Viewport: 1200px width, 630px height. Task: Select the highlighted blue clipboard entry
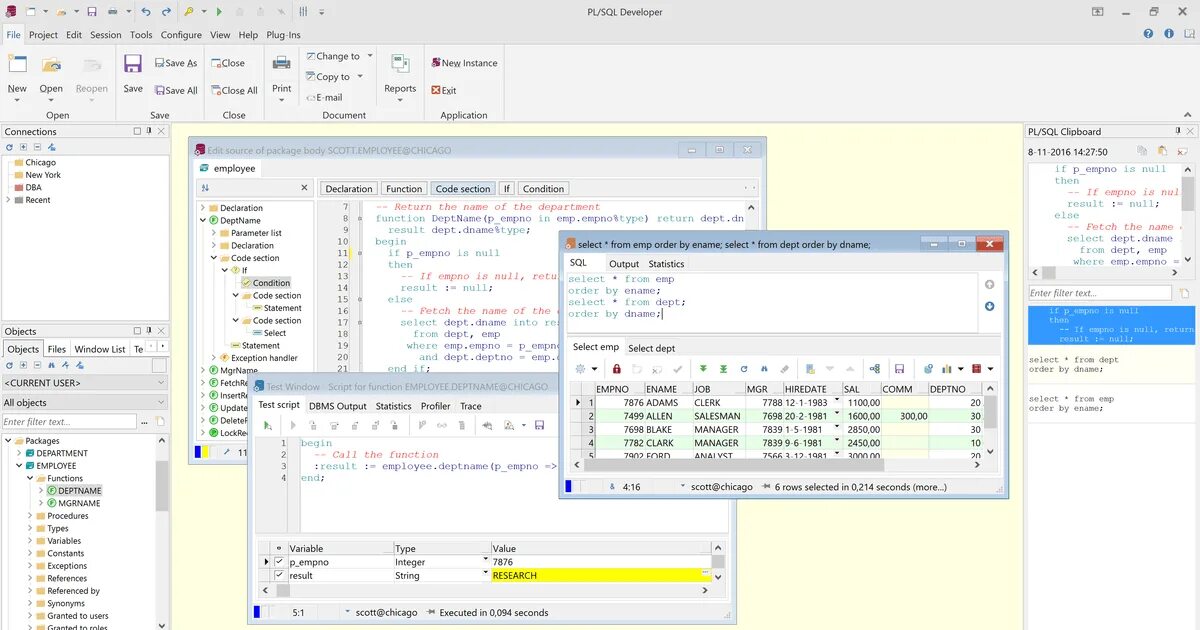pyautogui.click(x=1111, y=324)
